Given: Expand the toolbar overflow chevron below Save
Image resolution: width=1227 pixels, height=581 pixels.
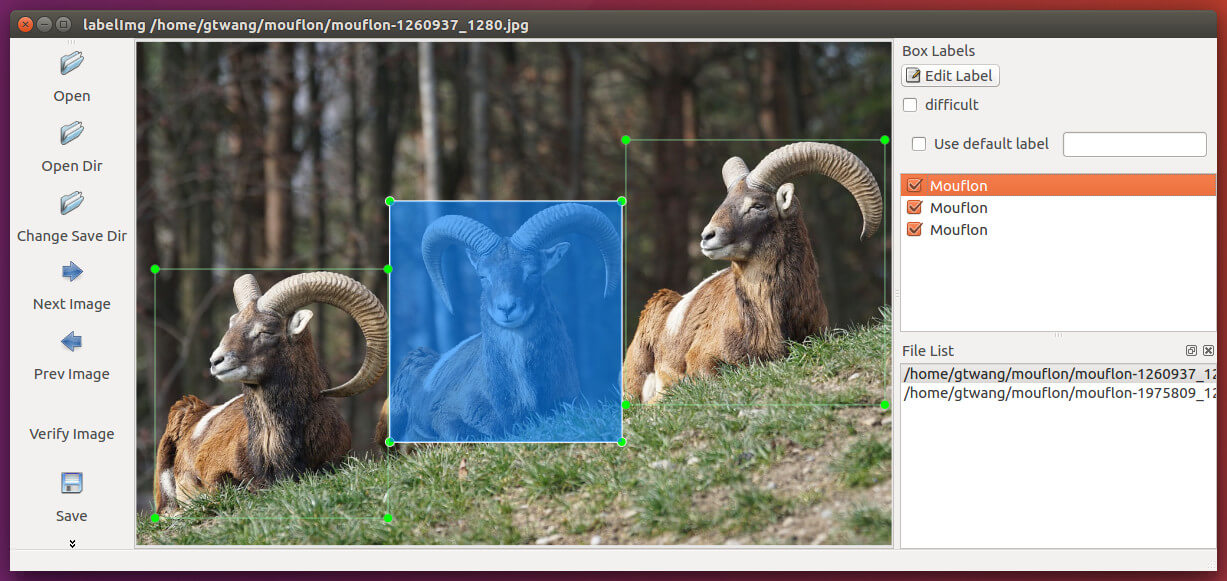Looking at the screenshot, I should pyautogui.click(x=72, y=543).
